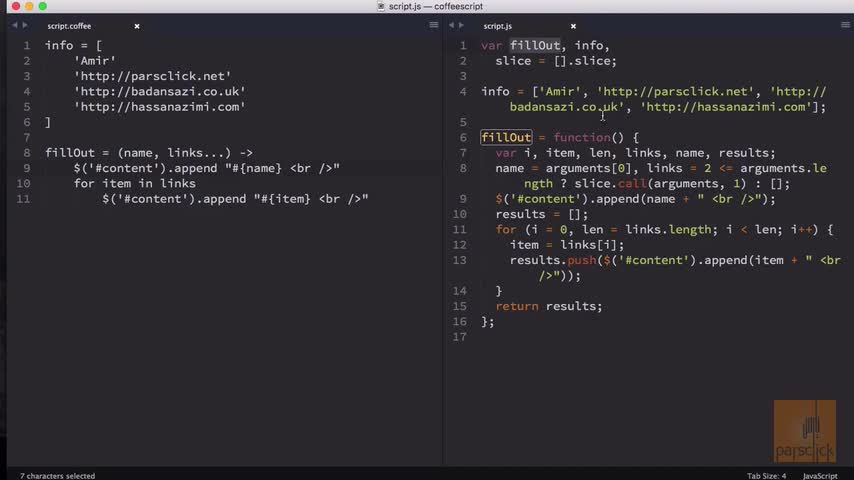Click 'http://parsclick.net' in script.coffee
854x480 pixels.
pos(152,76)
